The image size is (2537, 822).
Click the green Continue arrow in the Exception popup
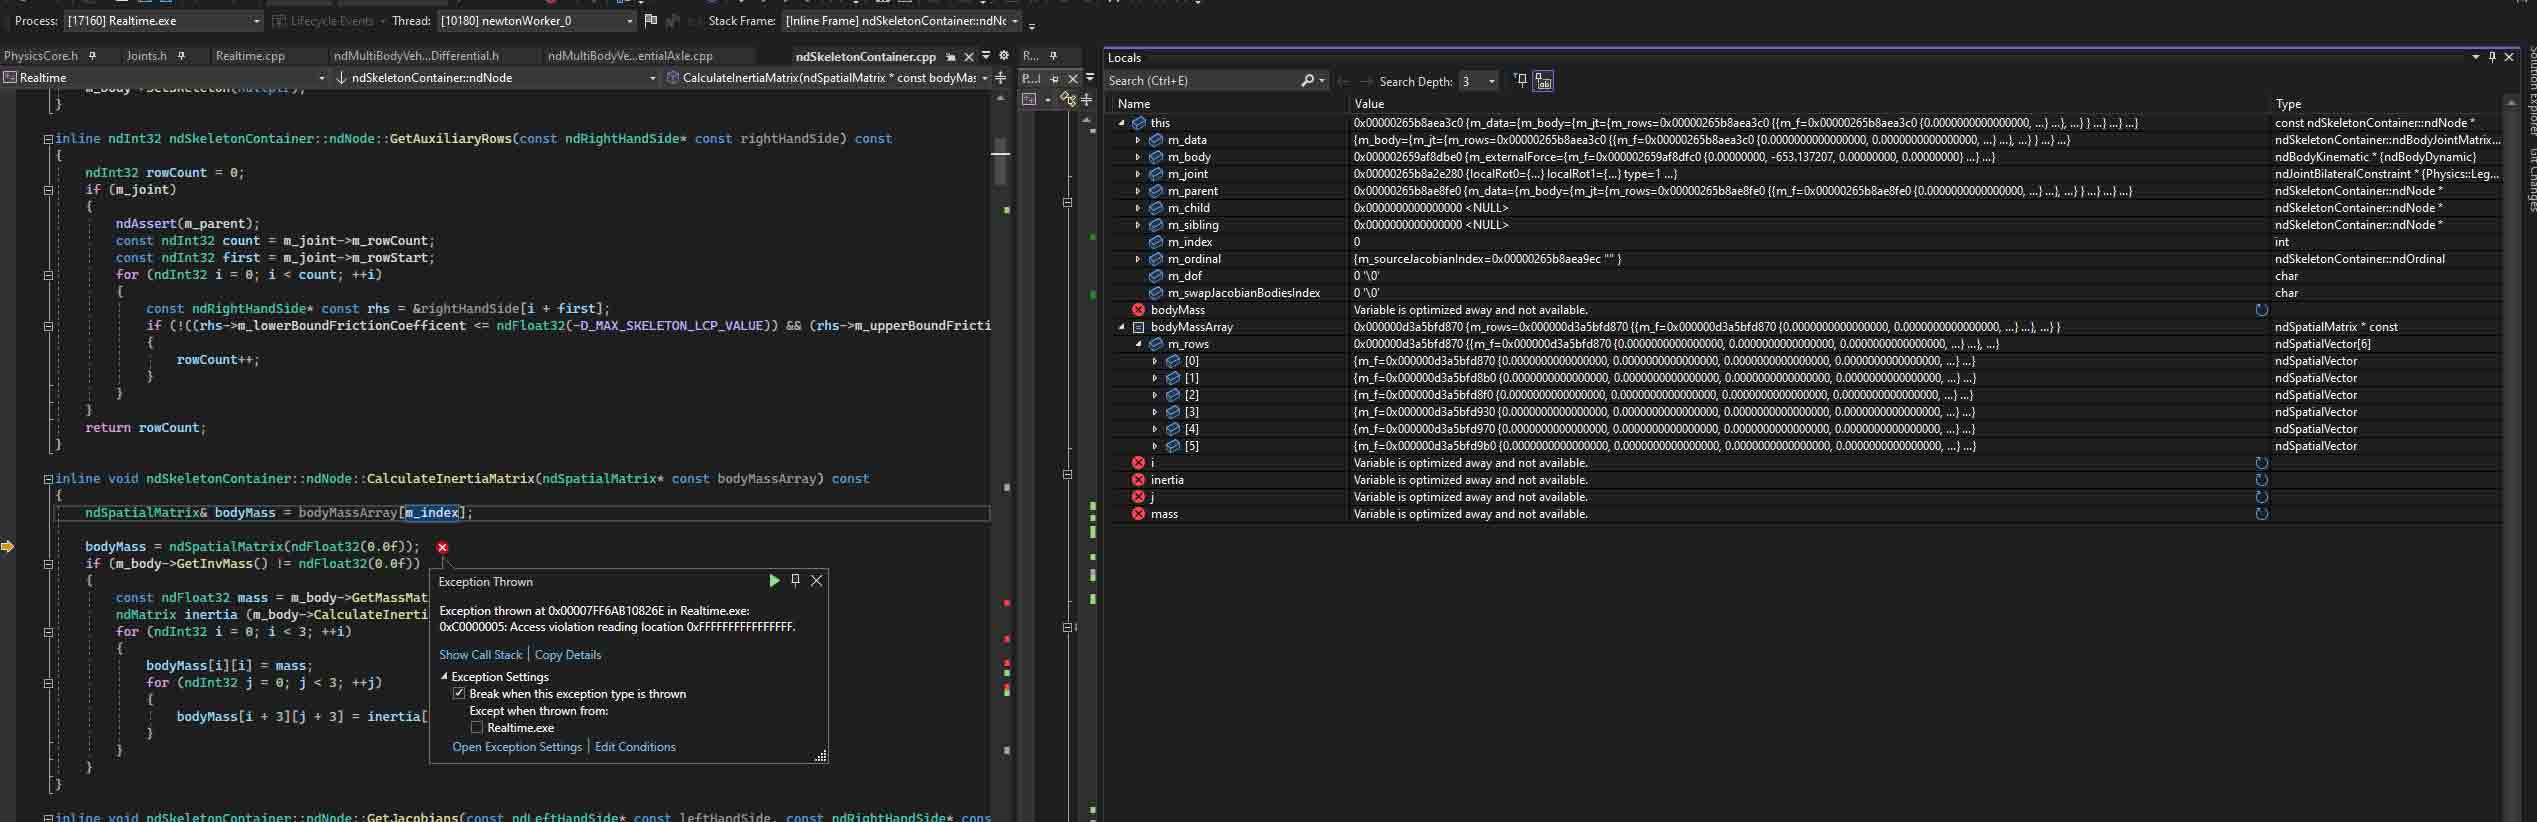(x=773, y=581)
